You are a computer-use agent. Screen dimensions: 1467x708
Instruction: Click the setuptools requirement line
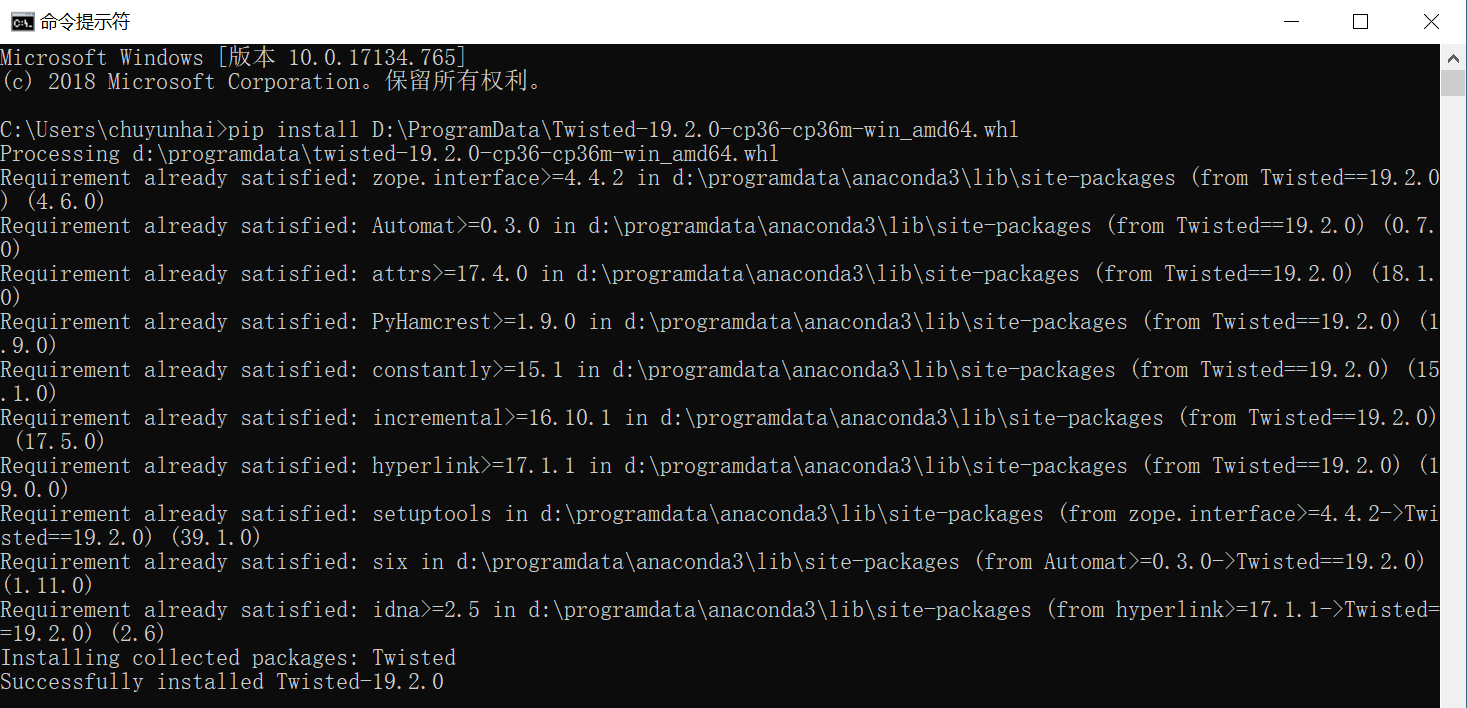720,526
